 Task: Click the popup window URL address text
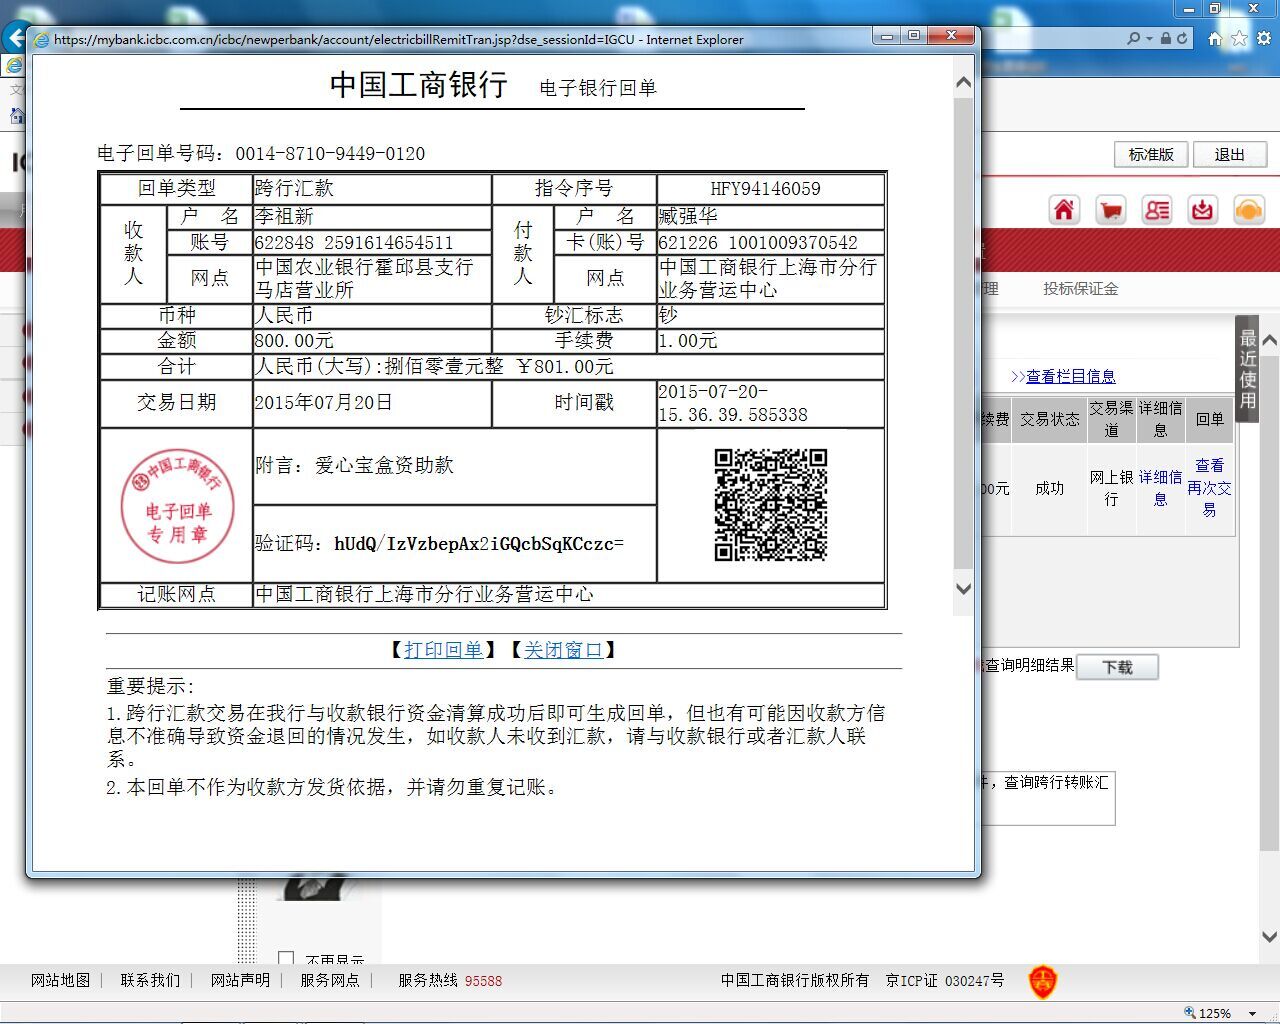click(398, 40)
